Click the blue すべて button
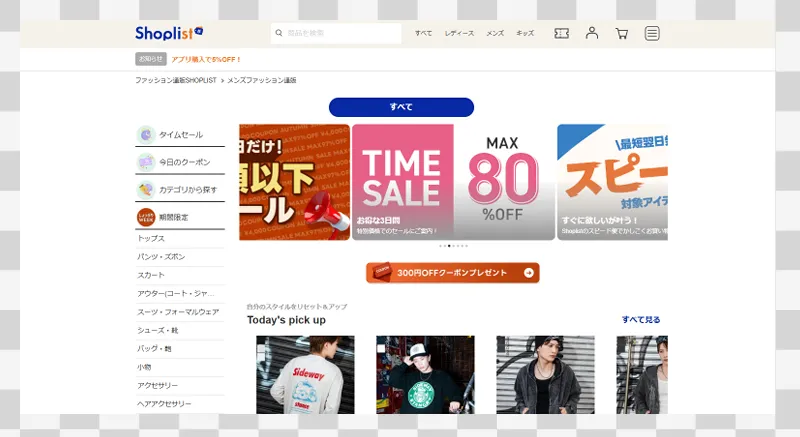This screenshot has width=800, height=437. [x=401, y=107]
